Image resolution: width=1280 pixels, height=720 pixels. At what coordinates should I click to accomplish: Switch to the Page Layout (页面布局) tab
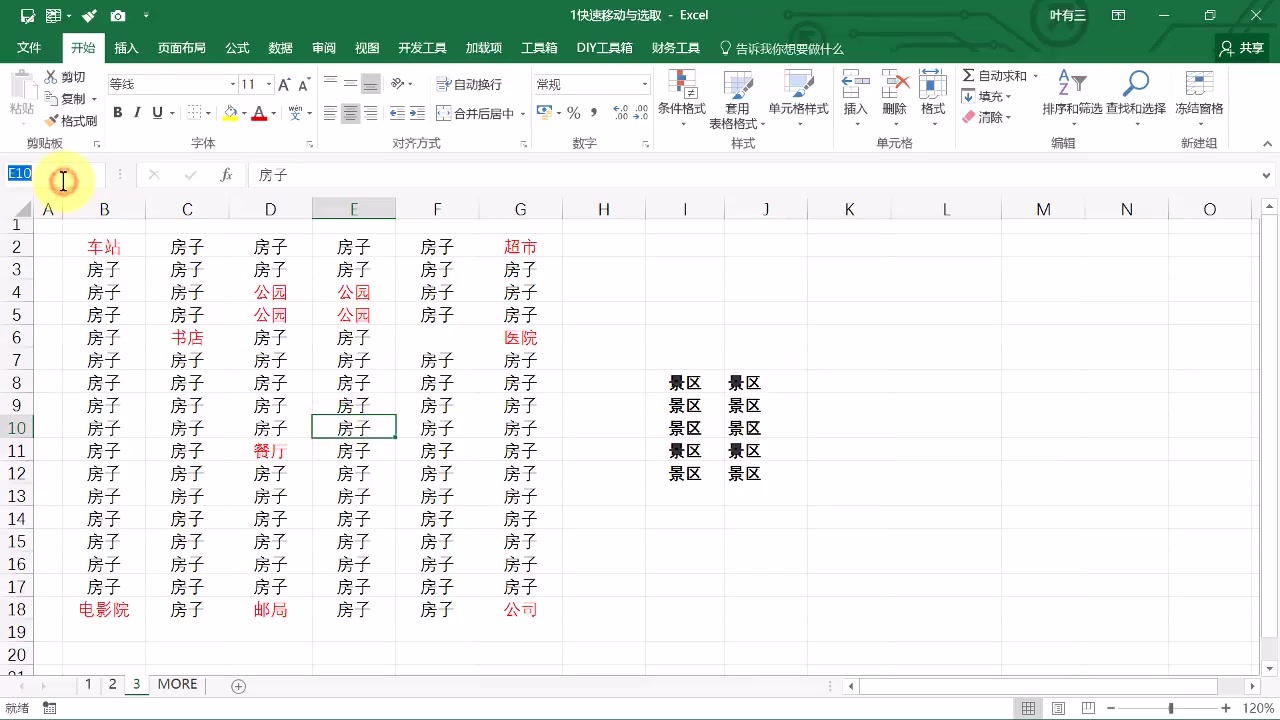point(181,48)
